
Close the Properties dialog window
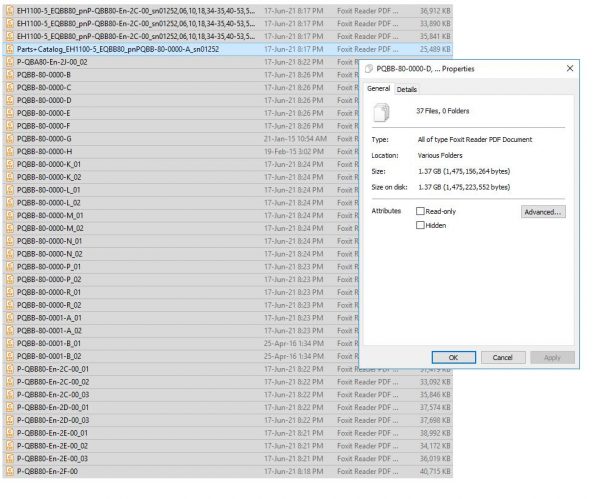point(569,68)
